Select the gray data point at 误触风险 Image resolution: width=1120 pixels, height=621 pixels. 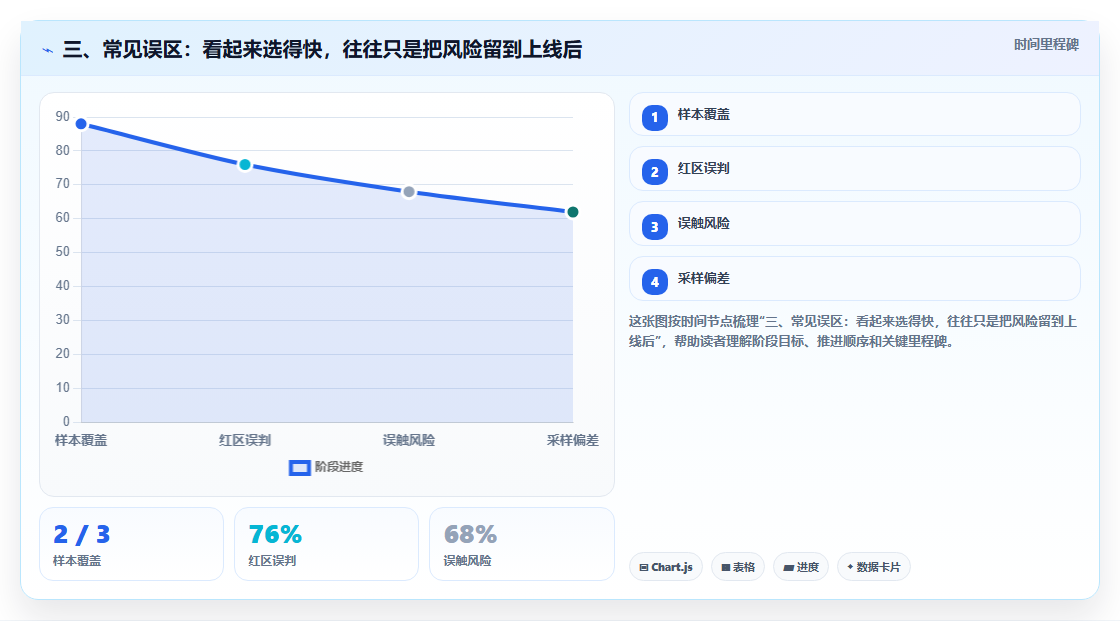(x=409, y=192)
